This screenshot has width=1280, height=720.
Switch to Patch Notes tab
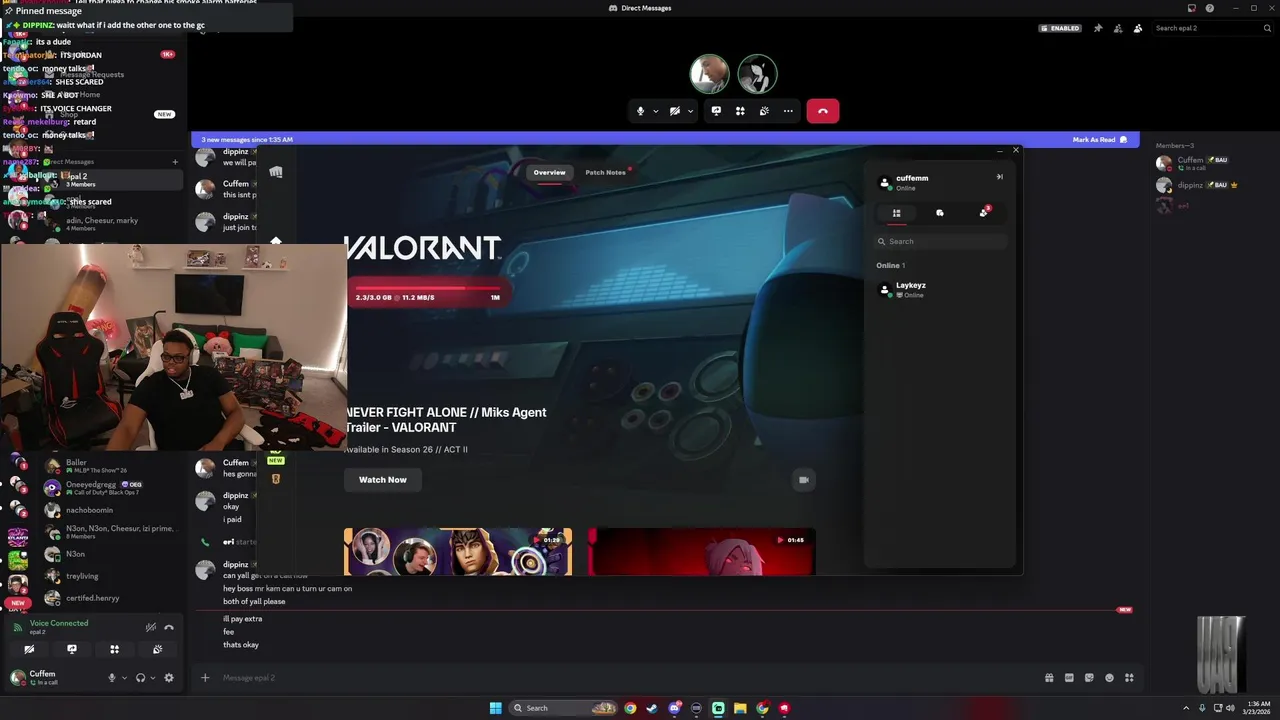click(606, 172)
